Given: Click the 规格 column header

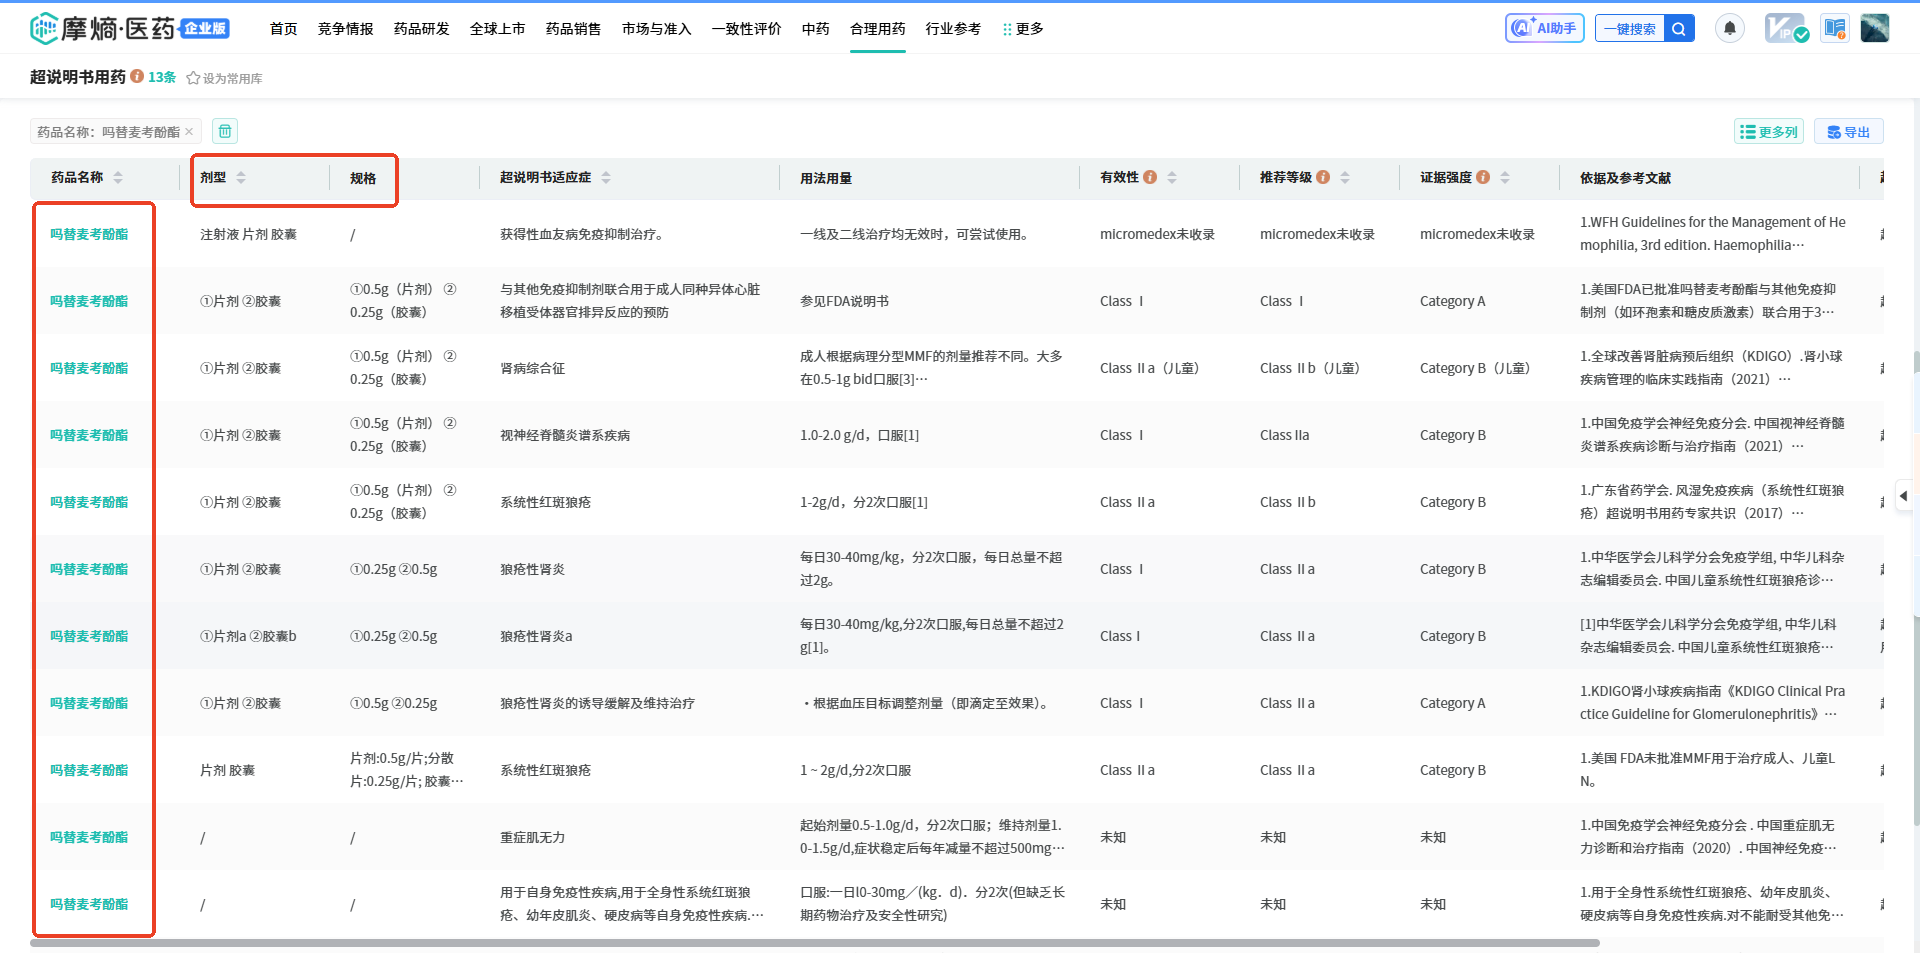Looking at the screenshot, I should click(x=363, y=178).
